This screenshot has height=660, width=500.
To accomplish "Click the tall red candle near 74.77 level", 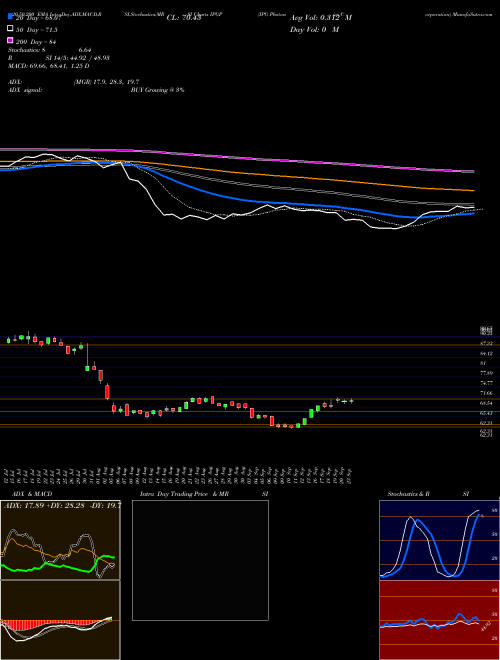I will coord(107,392).
